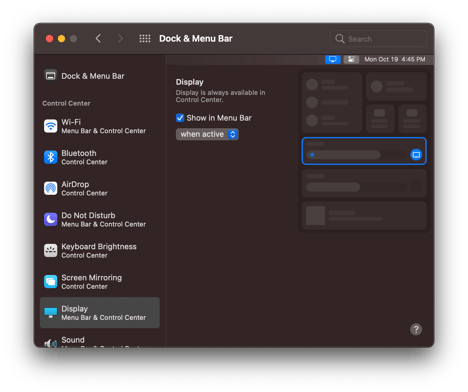Screen dimensions: 468x392
Task: Open the Bluetooth settings row
Action: pos(100,157)
